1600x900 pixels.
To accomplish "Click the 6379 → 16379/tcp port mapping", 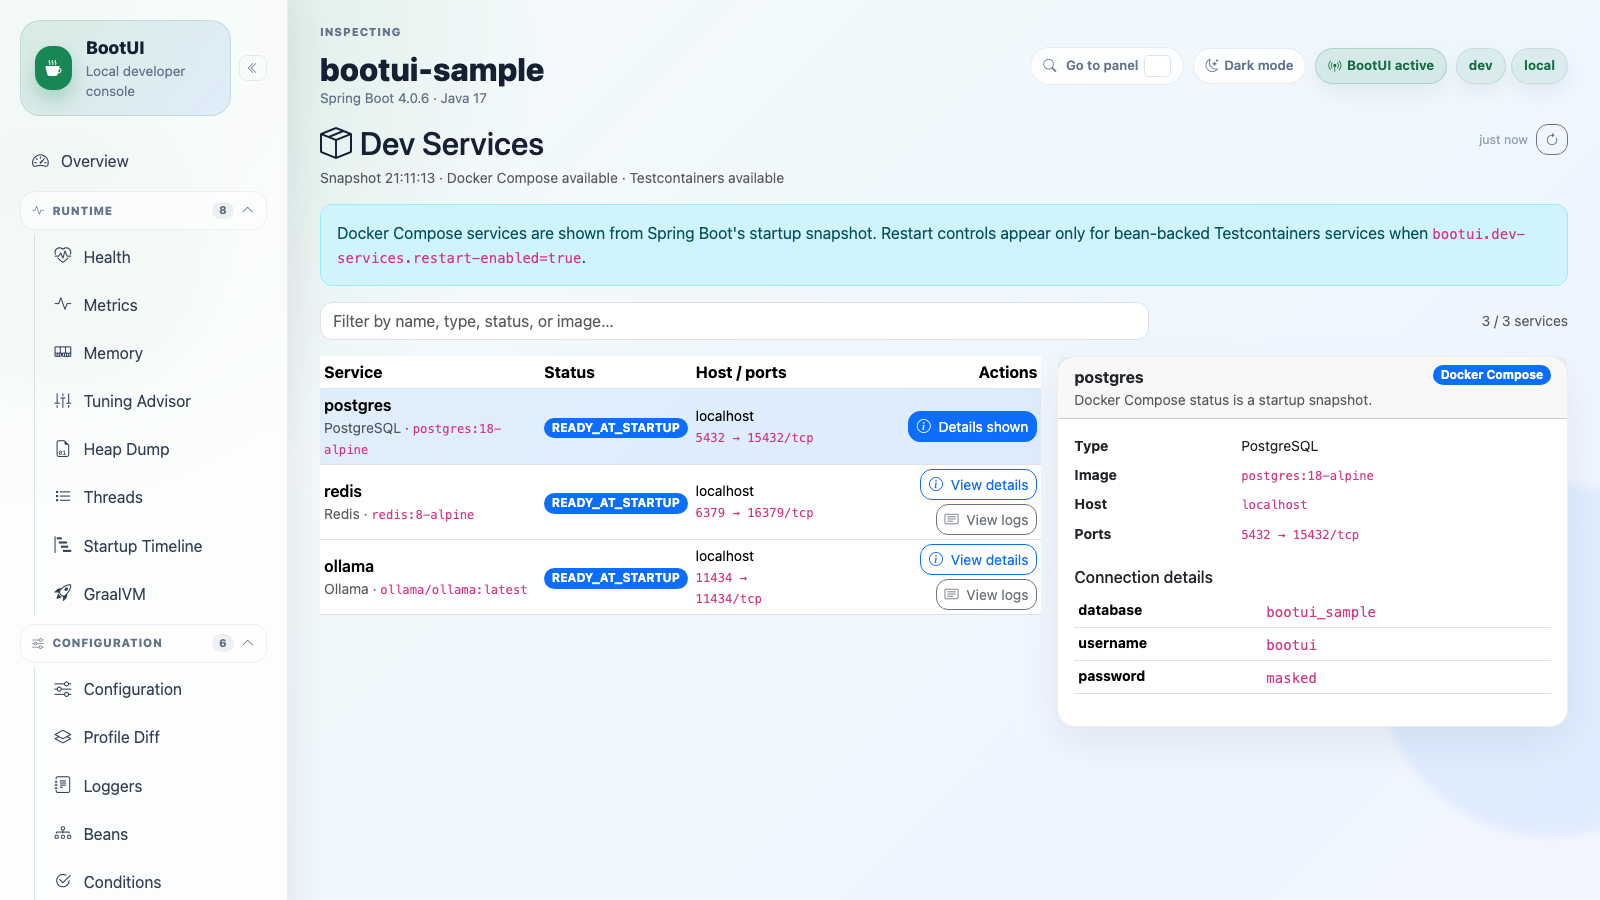I will point(754,513).
